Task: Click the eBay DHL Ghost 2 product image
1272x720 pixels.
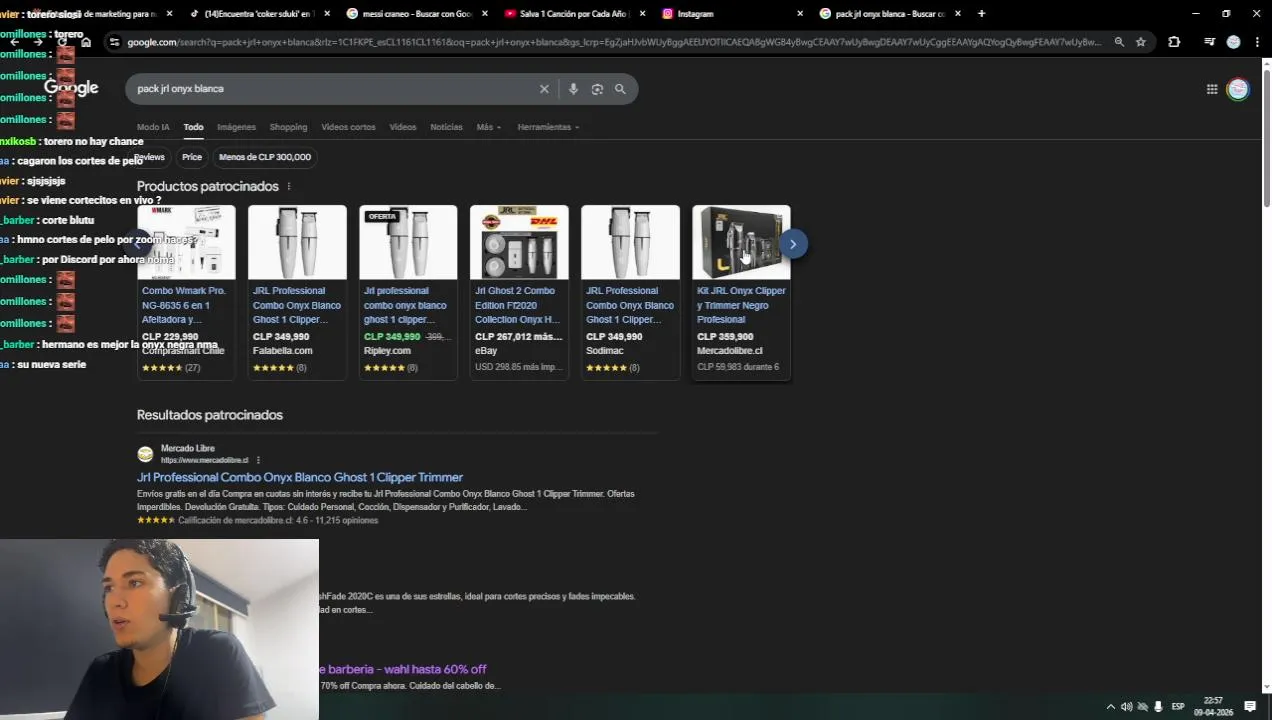Action: [x=519, y=243]
